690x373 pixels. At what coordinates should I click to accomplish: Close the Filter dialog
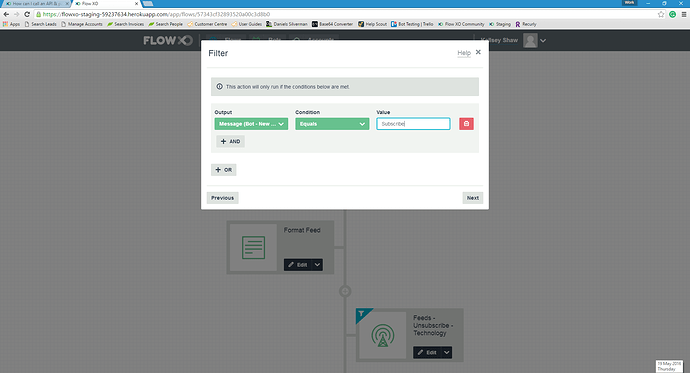(x=478, y=52)
